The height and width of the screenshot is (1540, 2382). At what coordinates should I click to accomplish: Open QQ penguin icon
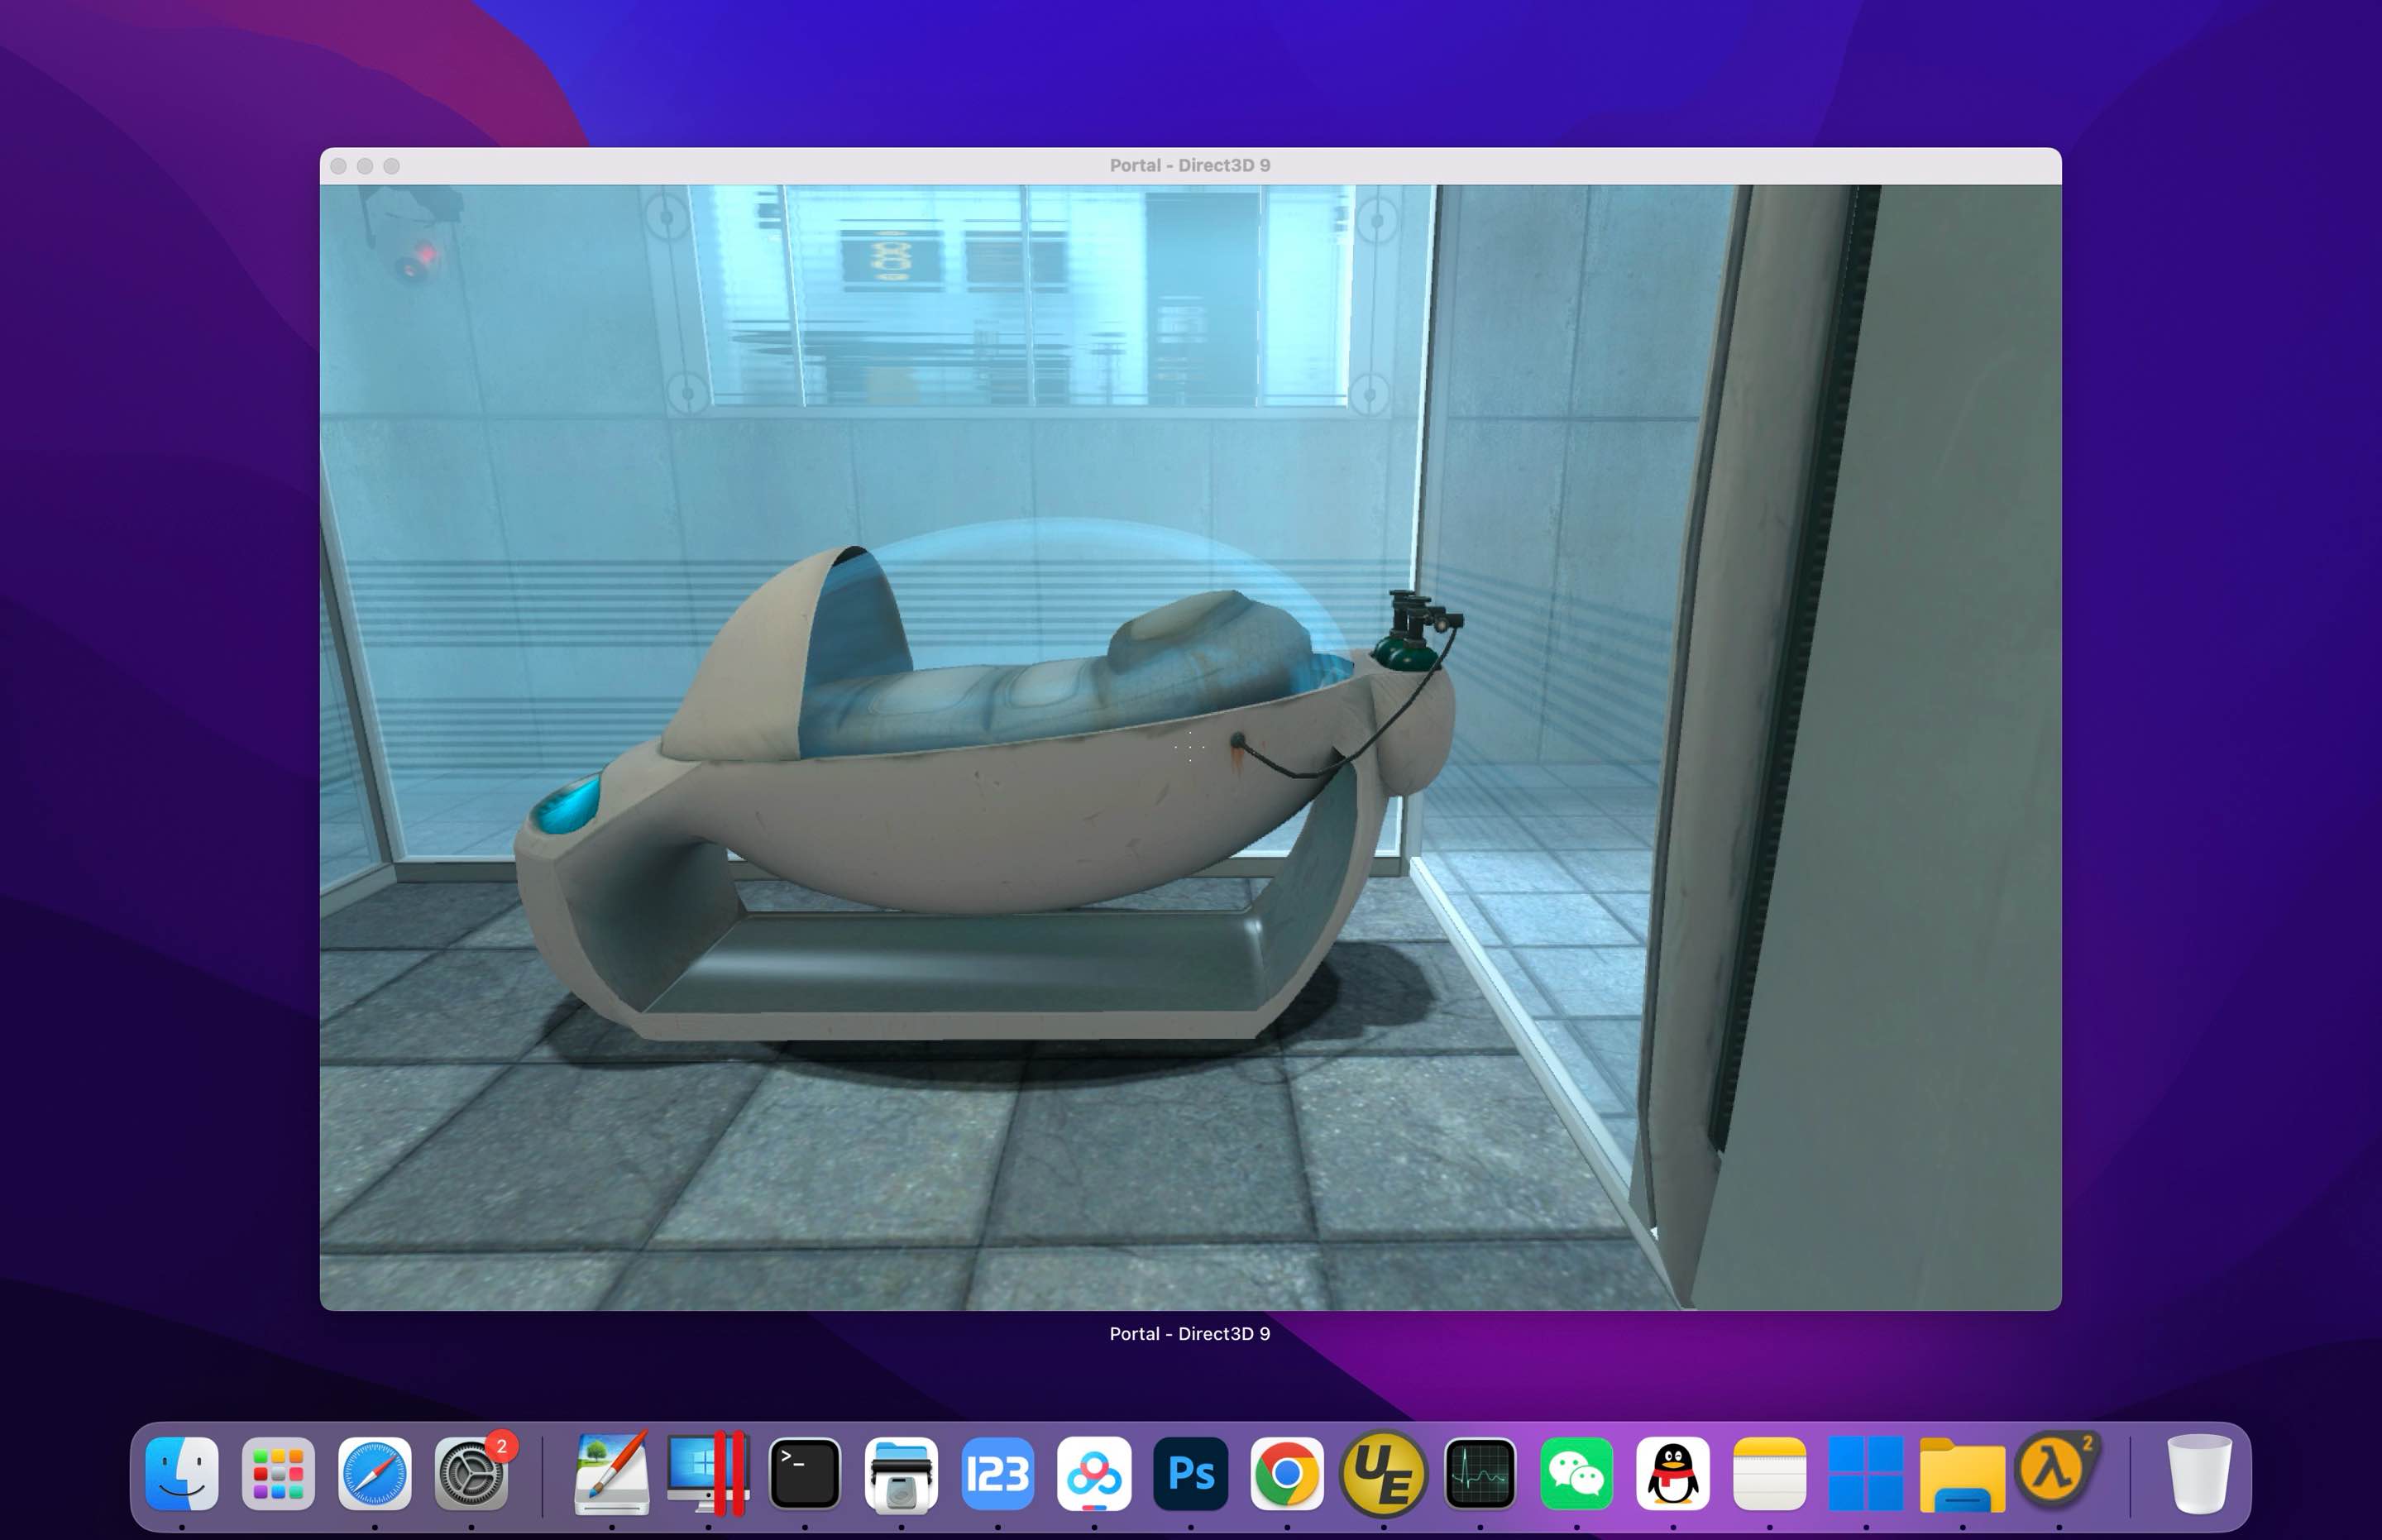point(1673,1474)
